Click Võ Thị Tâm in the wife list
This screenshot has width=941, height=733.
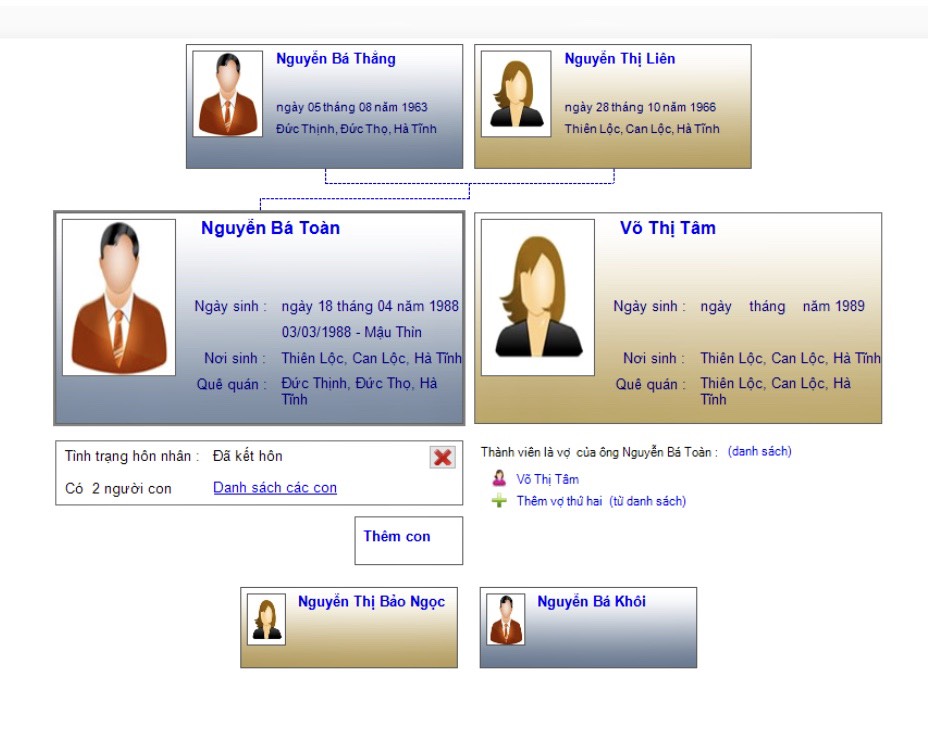coord(547,479)
